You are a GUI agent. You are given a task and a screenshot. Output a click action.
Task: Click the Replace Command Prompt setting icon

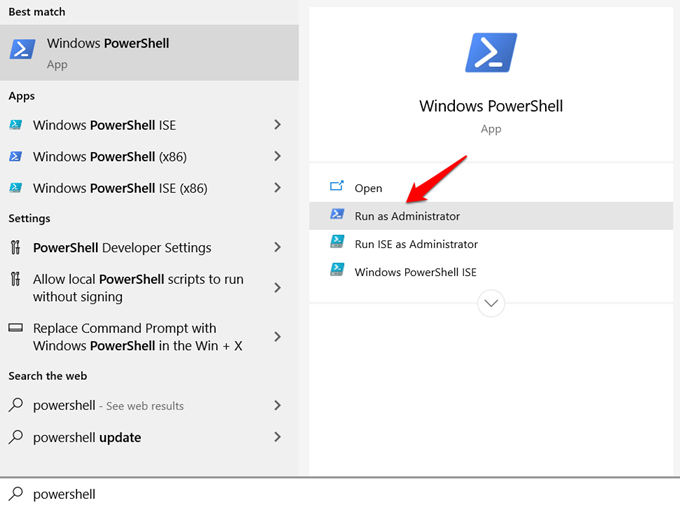pyautogui.click(x=16, y=327)
